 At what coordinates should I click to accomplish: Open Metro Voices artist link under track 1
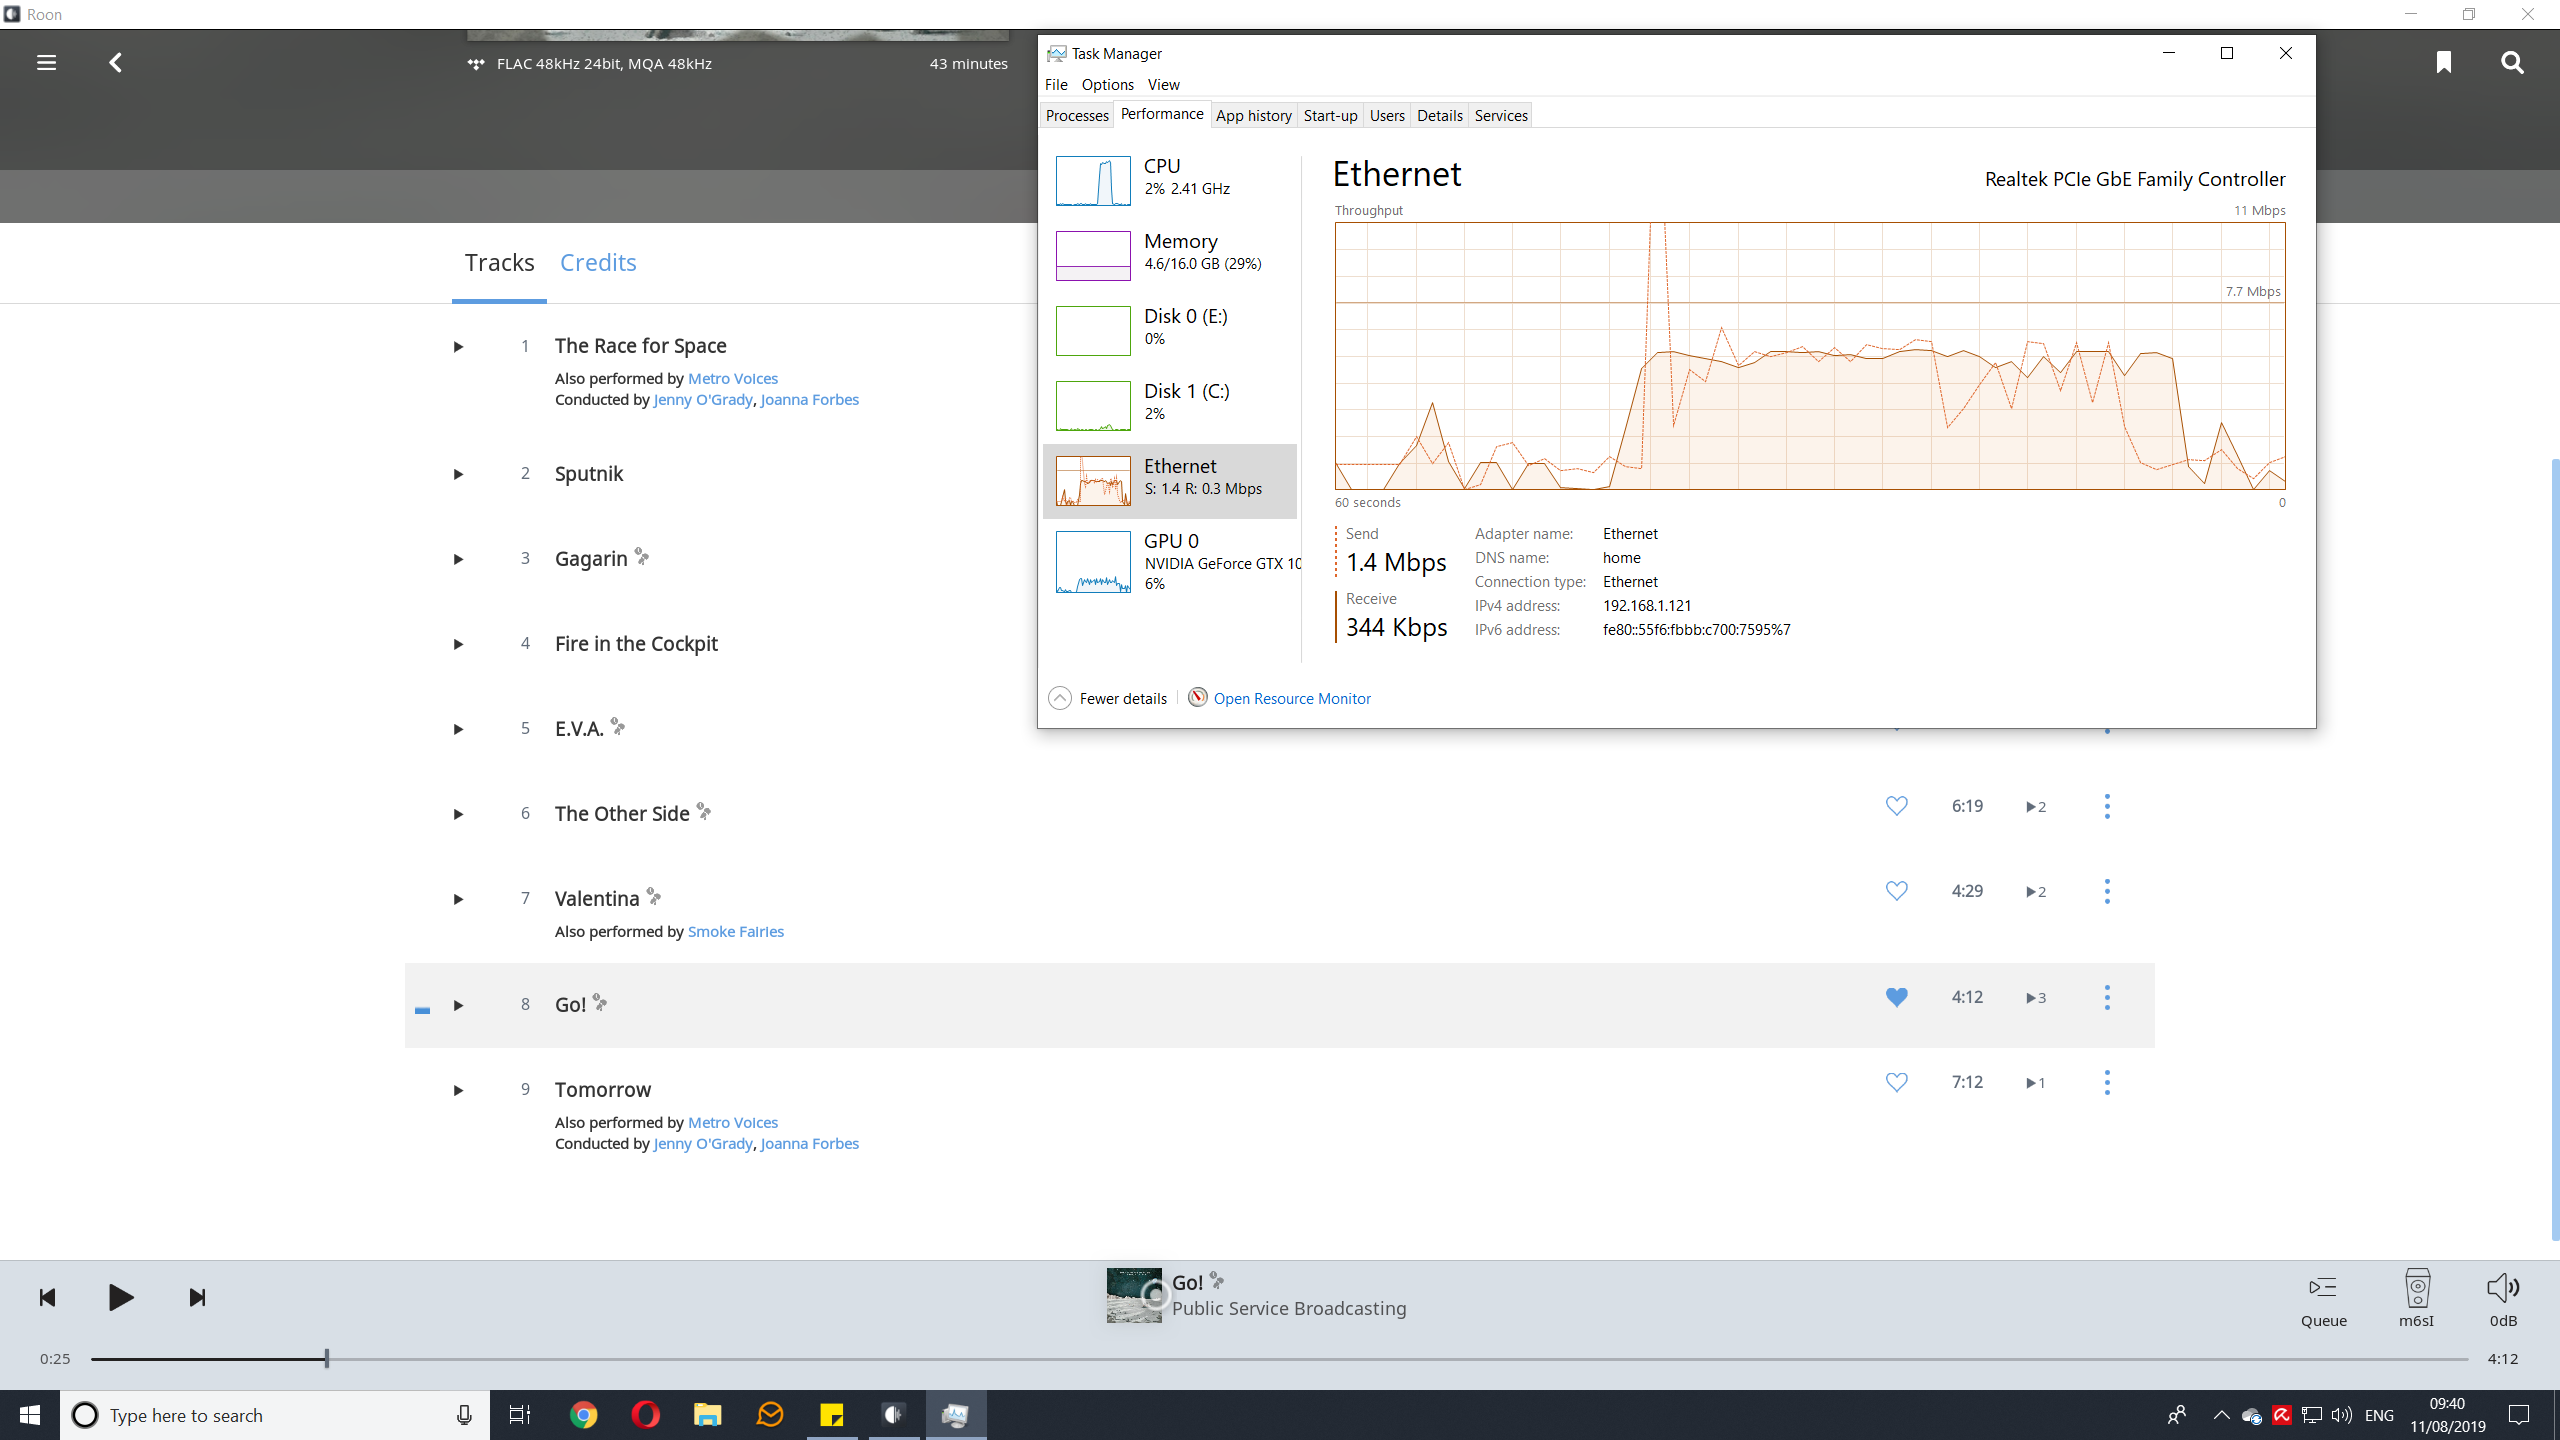point(733,378)
